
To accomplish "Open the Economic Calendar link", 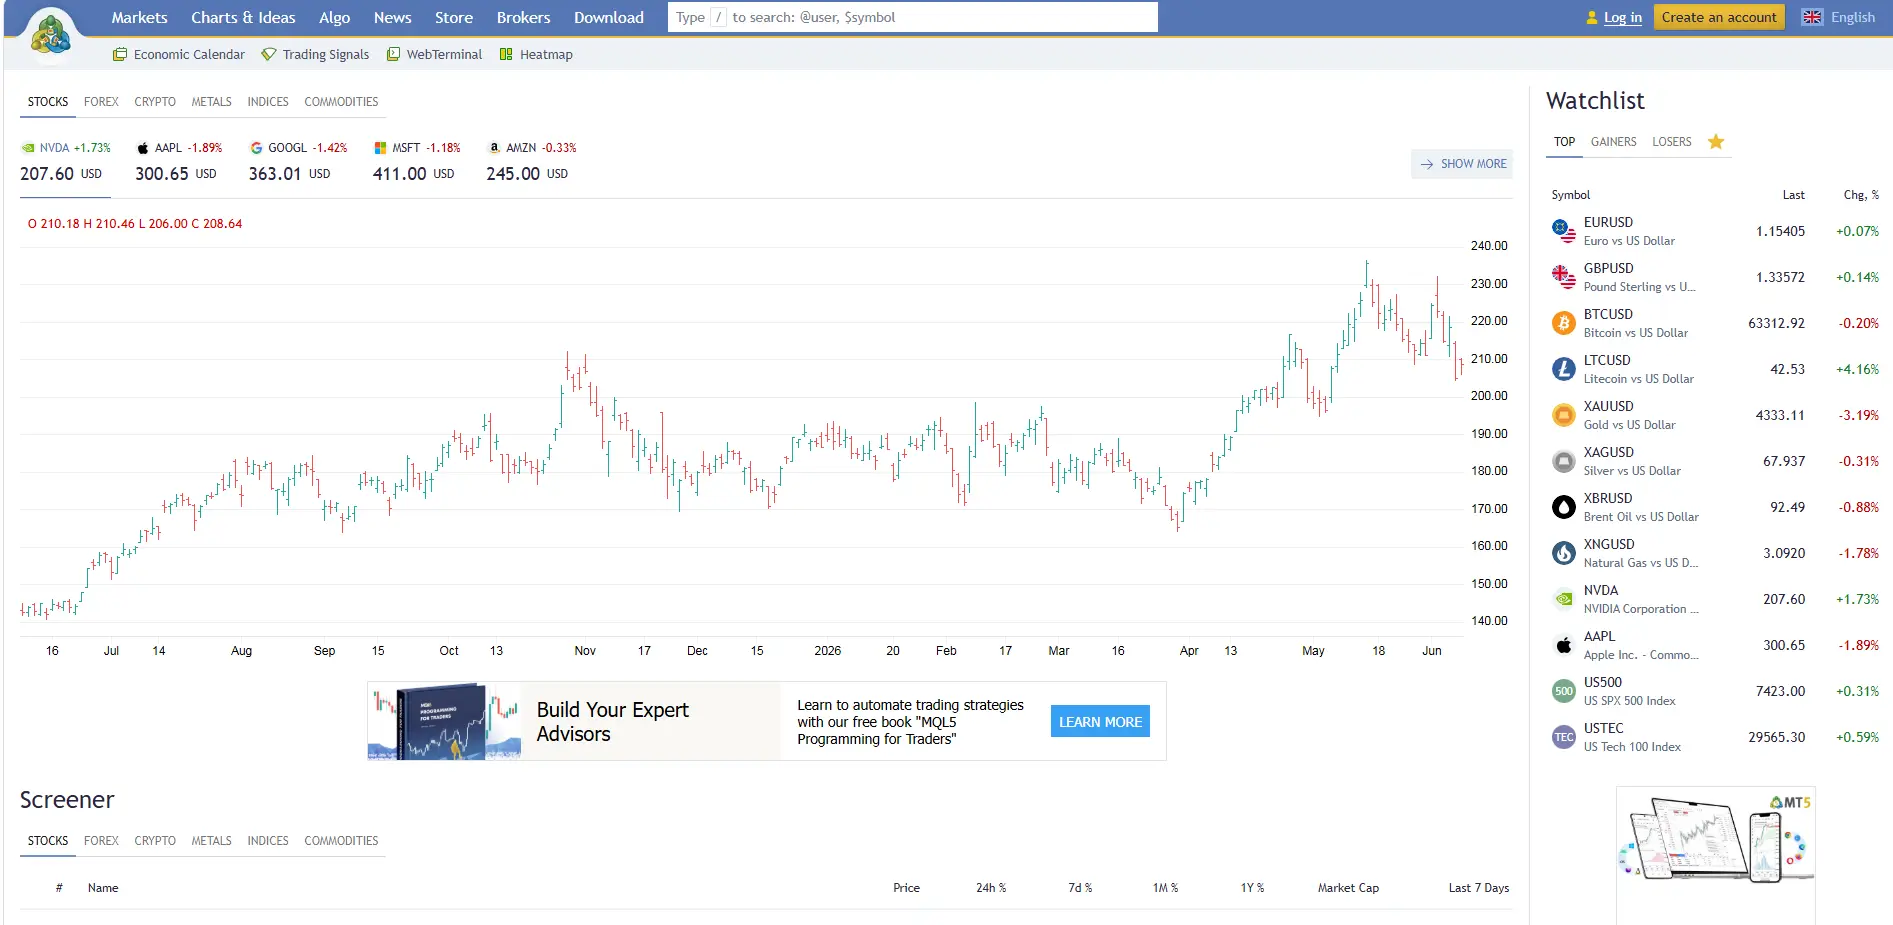I will (x=179, y=55).
